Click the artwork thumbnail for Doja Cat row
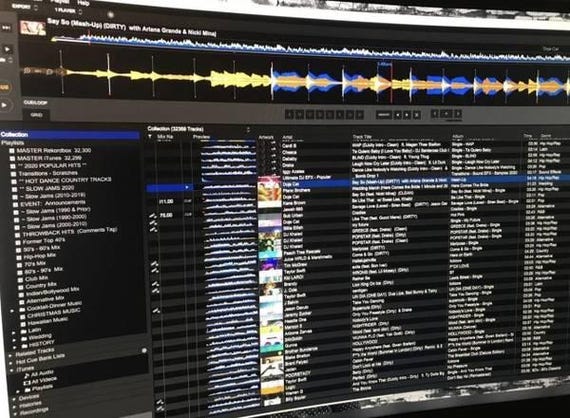The image size is (570, 418). [270, 185]
